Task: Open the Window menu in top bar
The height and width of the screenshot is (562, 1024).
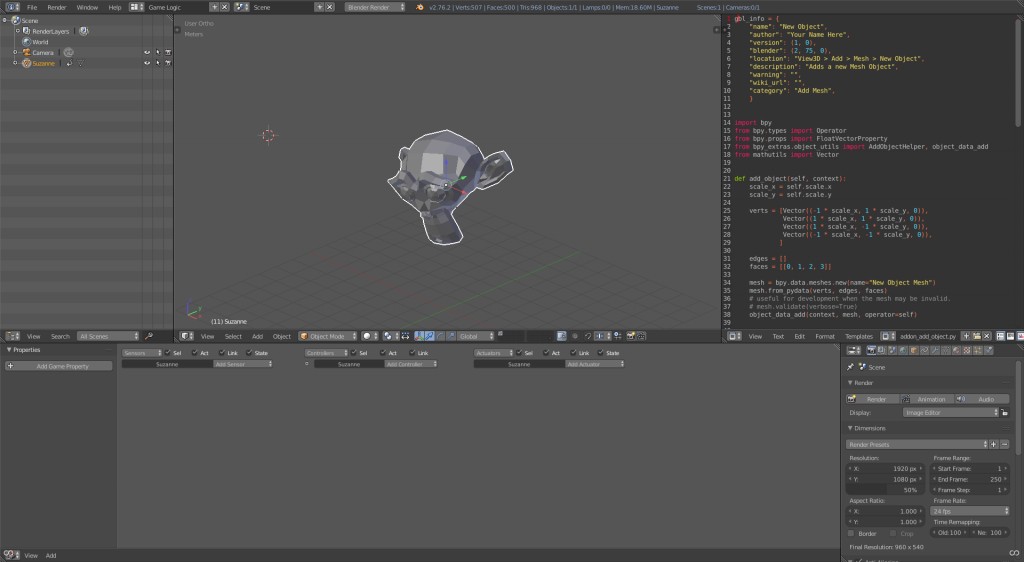Action: pyautogui.click(x=87, y=7)
